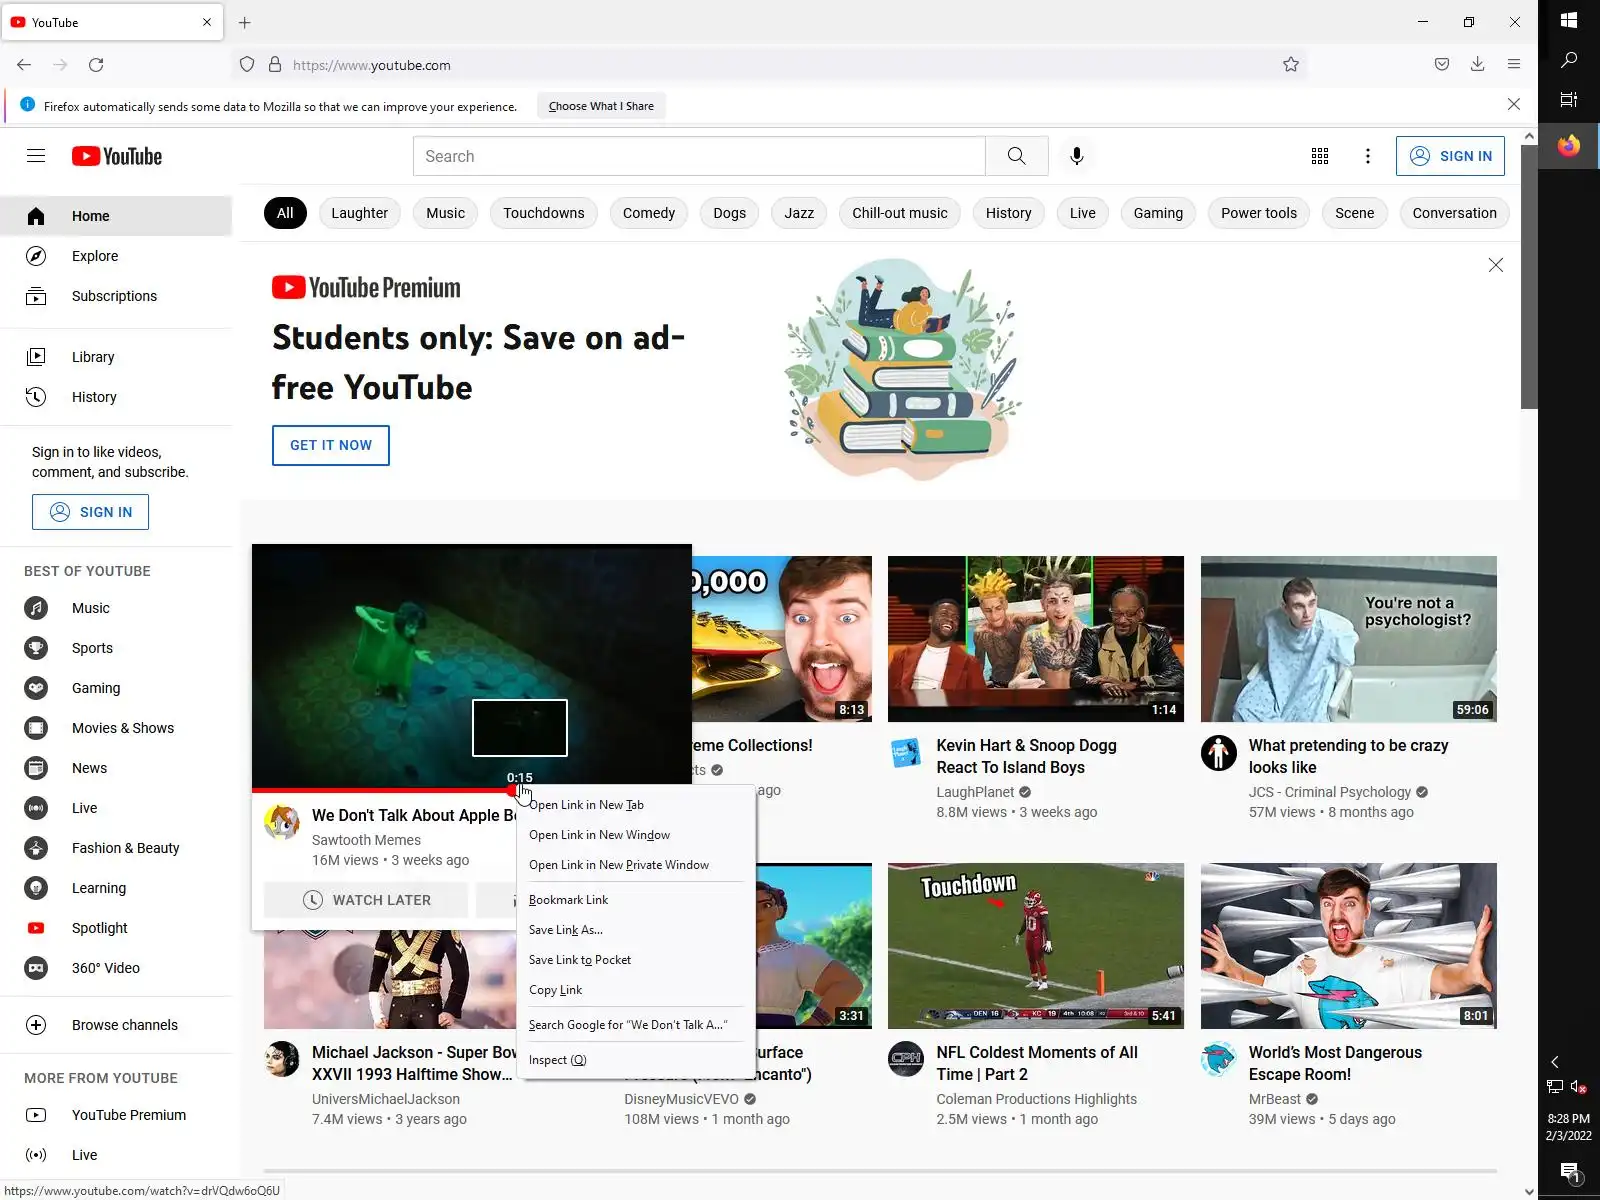Image resolution: width=1600 pixels, height=1200 pixels.
Task: Choose Open Link in New Window
Action: point(636,835)
